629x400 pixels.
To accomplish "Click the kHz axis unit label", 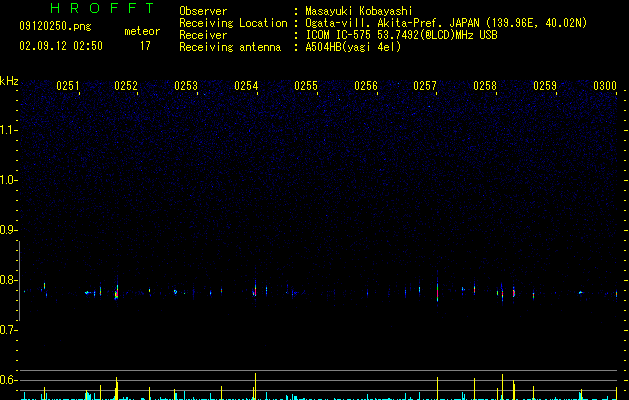I will point(9,81).
